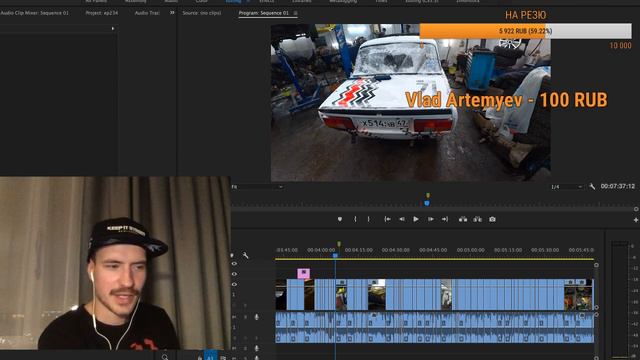Image resolution: width=640 pixels, height=360 pixels.
Task: Open the Button Editor plus icon
Action: pos(636,220)
